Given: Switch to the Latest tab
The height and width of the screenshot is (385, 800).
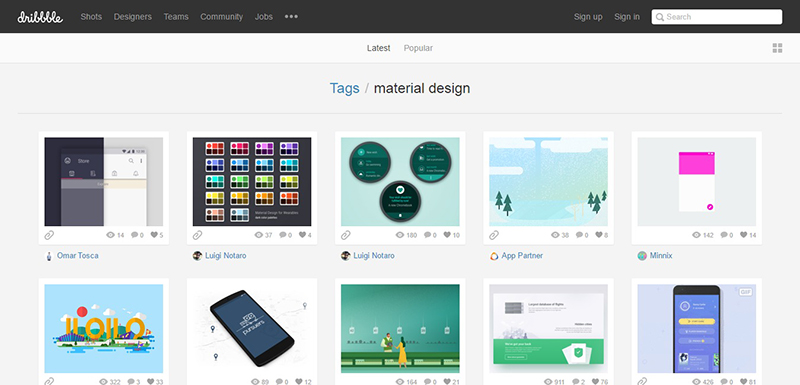Looking at the screenshot, I should tap(379, 48).
